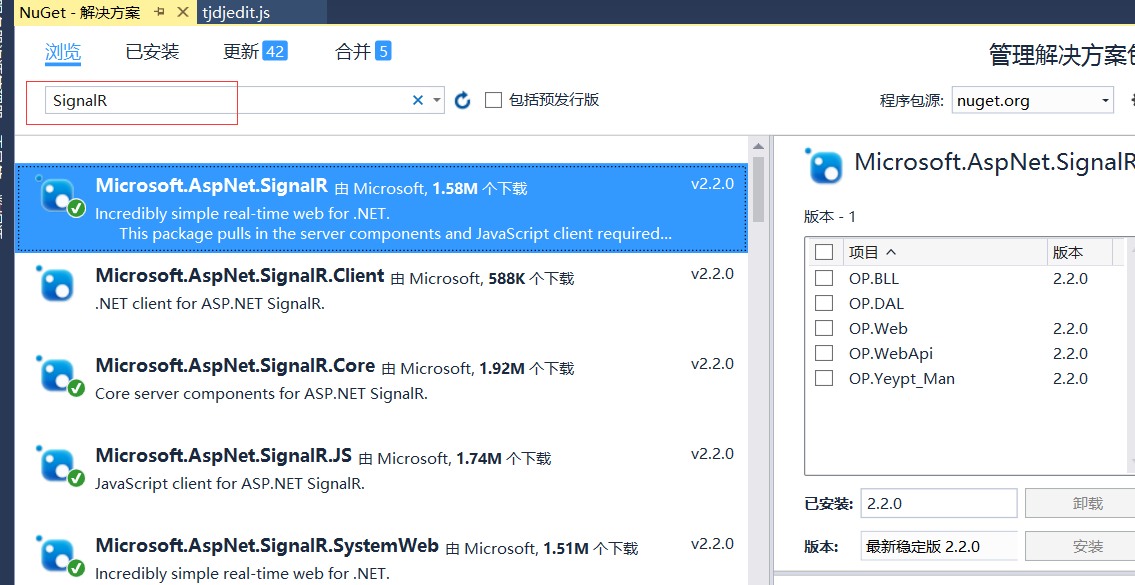Viewport: 1135px width, 585px height.
Task: Click the package icon in details pane header
Action: (824, 166)
